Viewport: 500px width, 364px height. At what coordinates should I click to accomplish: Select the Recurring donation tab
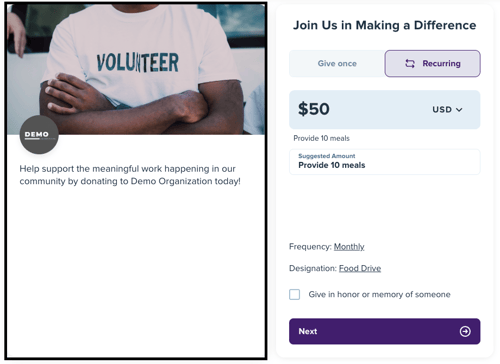[x=432, y=63]
